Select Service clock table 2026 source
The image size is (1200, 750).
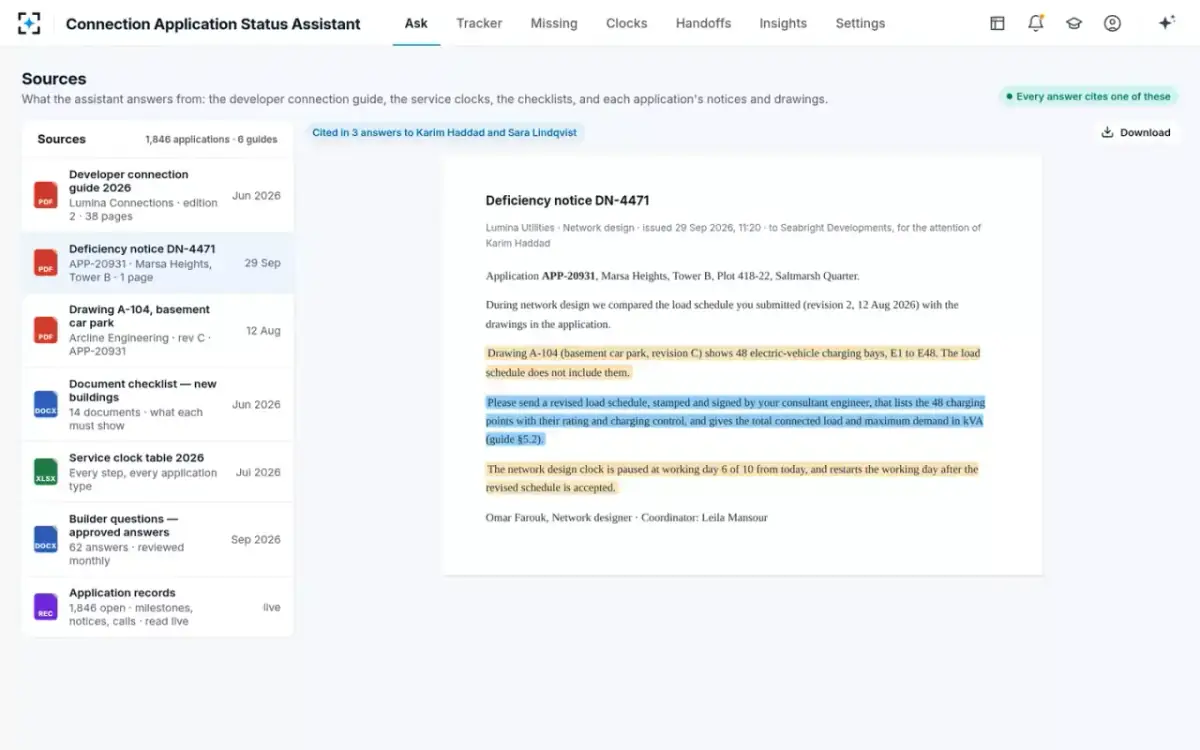158,472
